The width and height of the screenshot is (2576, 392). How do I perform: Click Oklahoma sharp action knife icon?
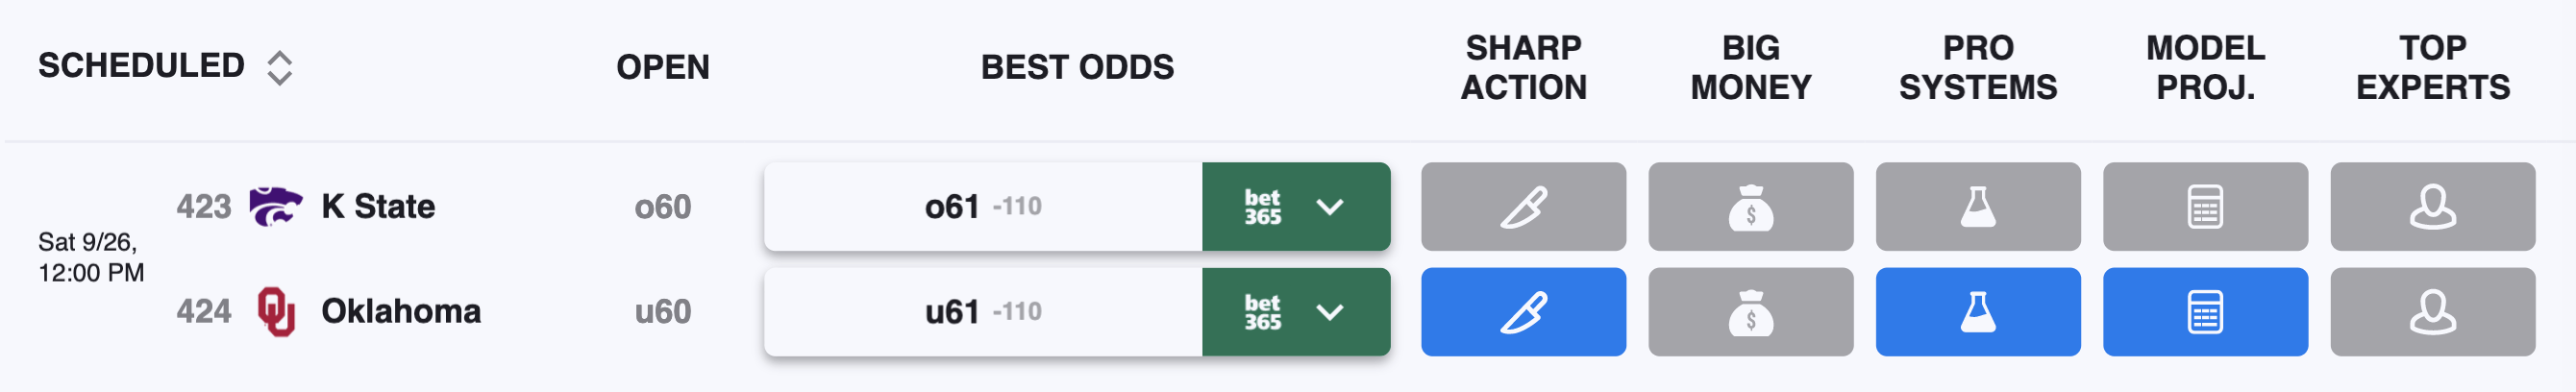pos(1523,312)
